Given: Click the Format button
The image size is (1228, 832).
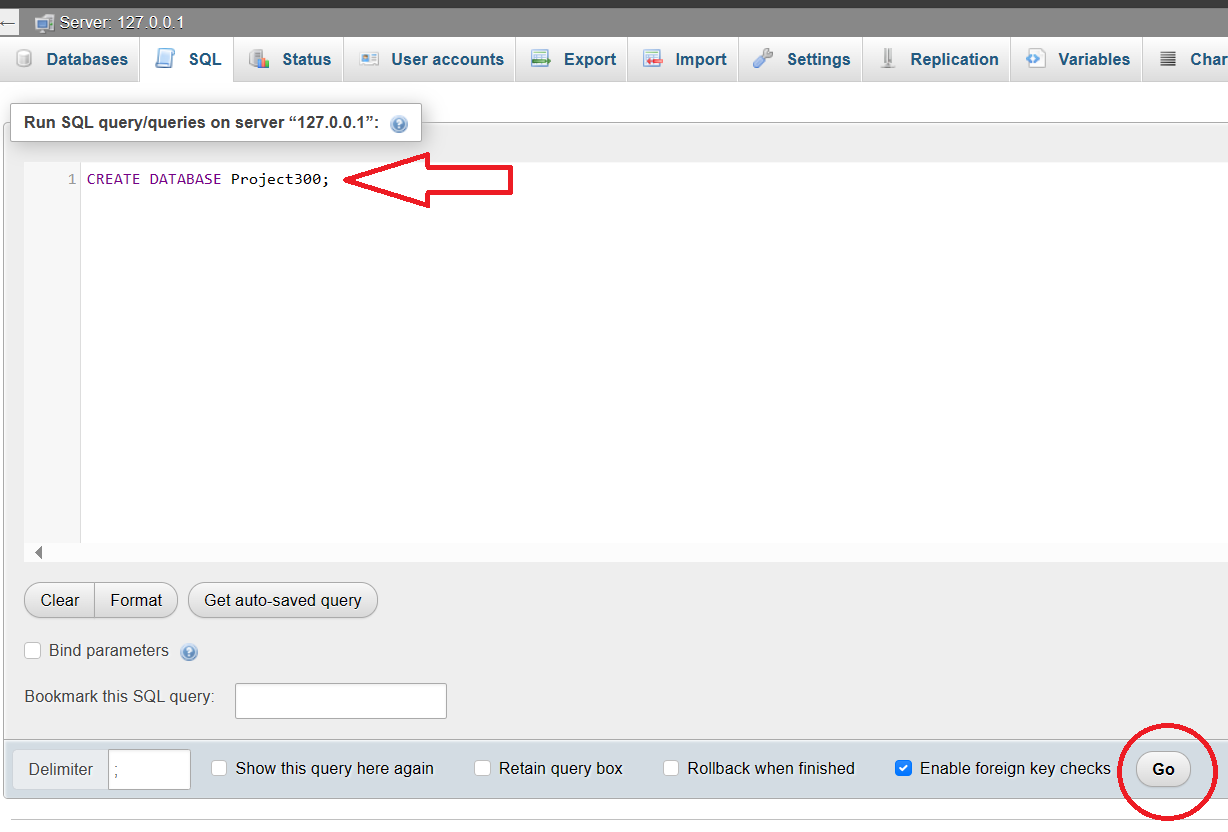Looking at the screenshot, I should point(136,600).
